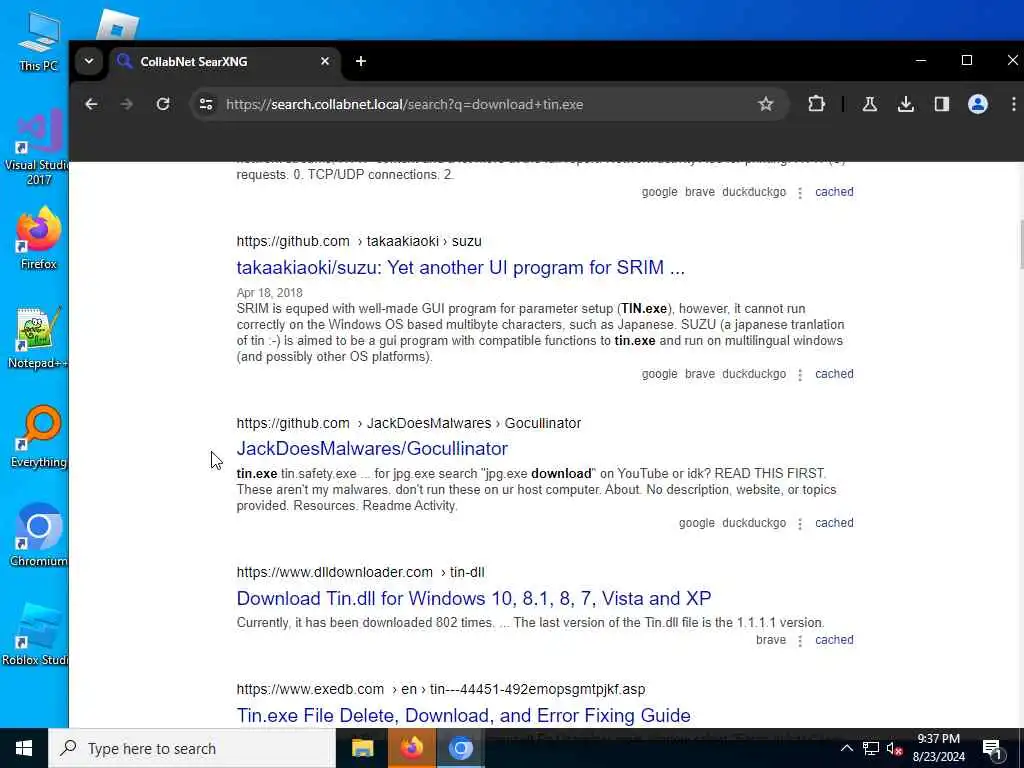This screenshot has width=1024, height=768.
Task: Open the user profile avatar
Action: [x=978, y=104]
